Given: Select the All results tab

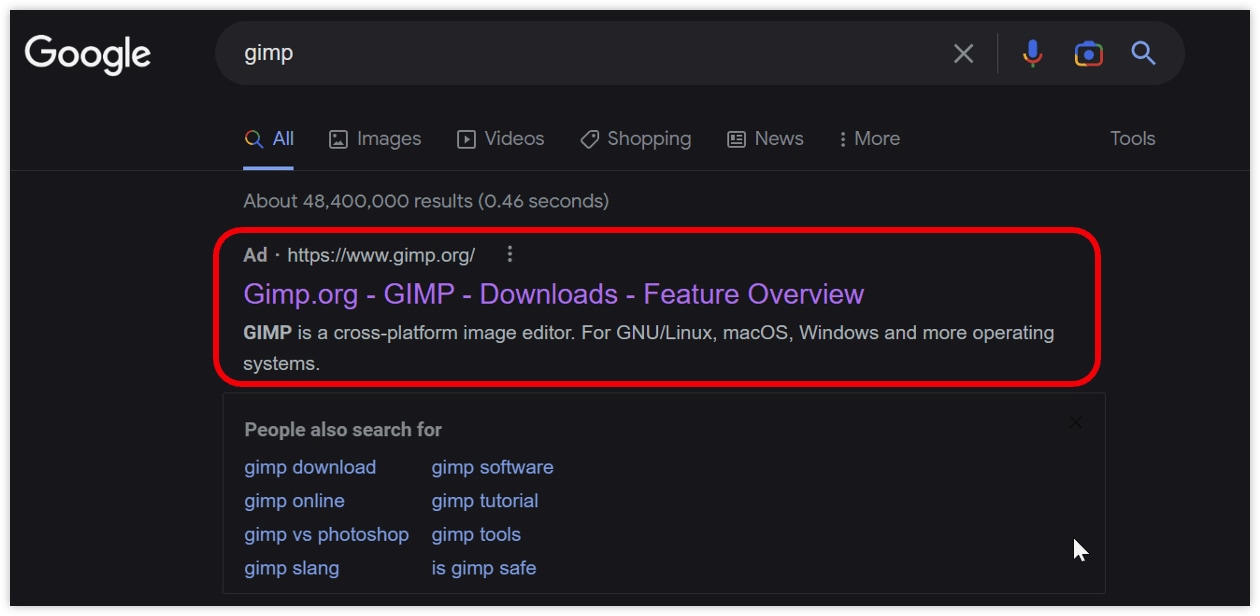Looking at the screenshot, I should pyautogui.click(x=269, y=139).
